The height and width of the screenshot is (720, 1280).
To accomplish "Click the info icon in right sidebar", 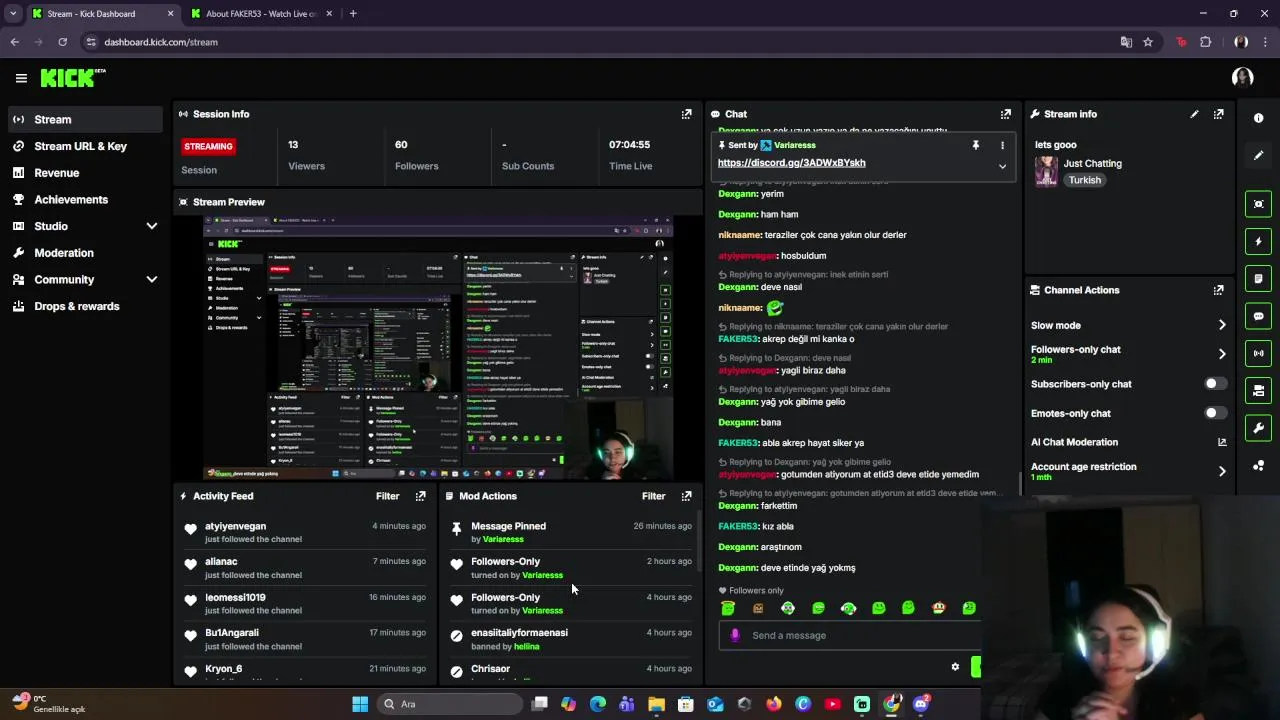I will (x=1258, y=118).
